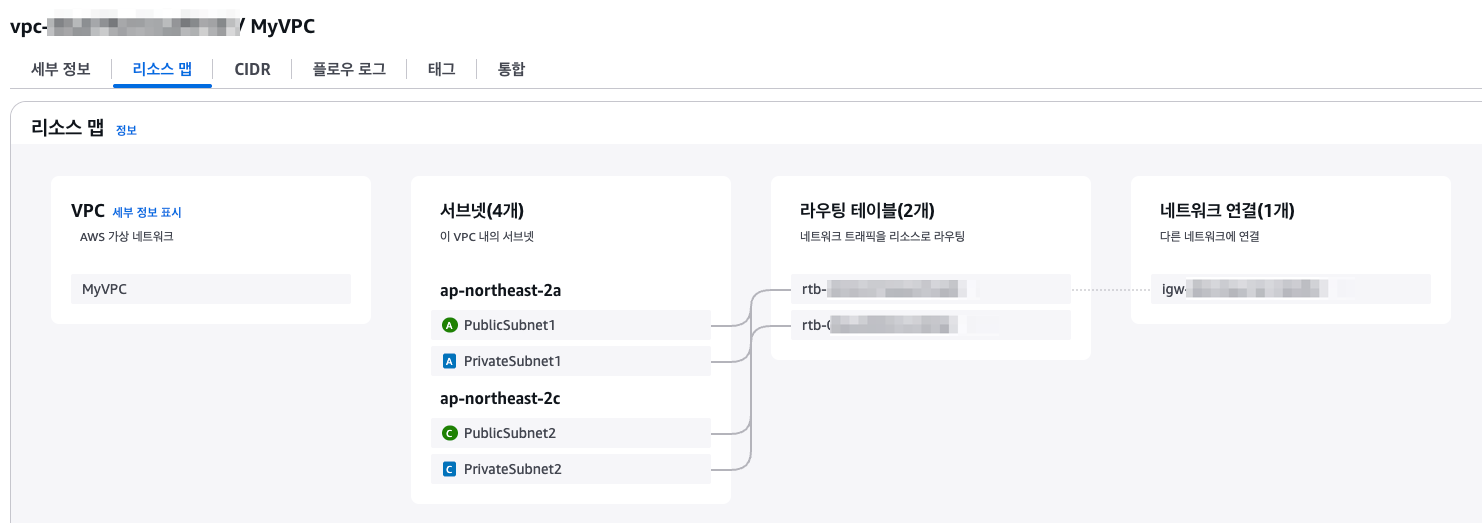1482x523 pixels.
Task: Select the 리소스 맵 tab
Action: point(162,69)
